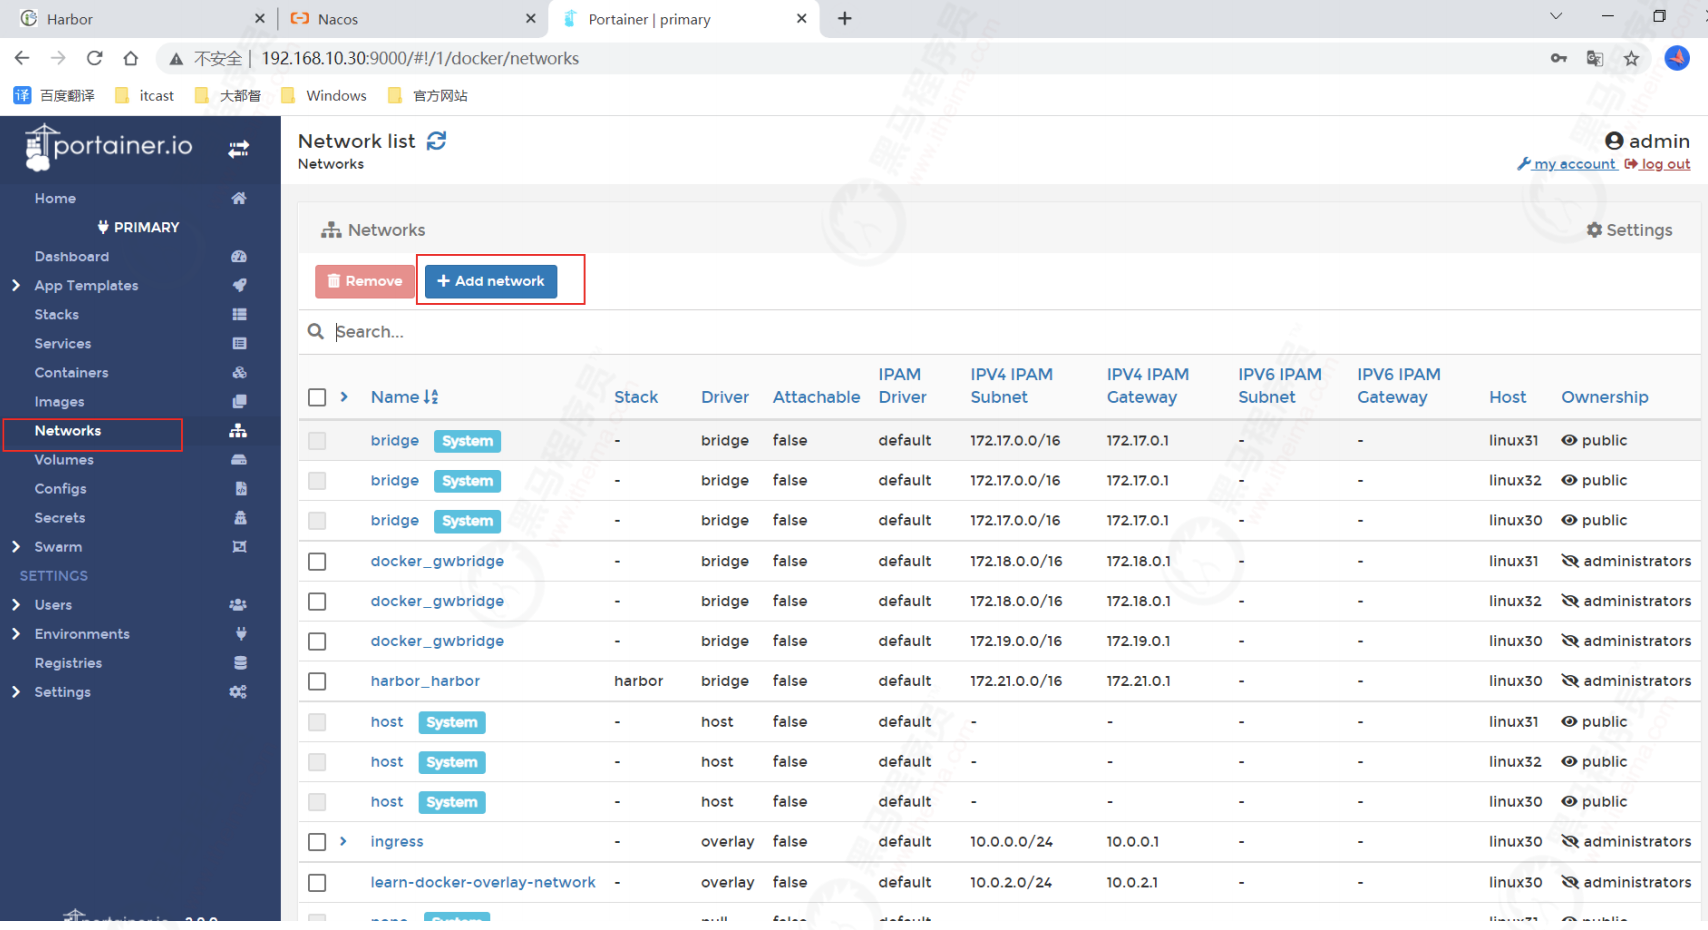Click the browser home icon

[x=131, y=58]
